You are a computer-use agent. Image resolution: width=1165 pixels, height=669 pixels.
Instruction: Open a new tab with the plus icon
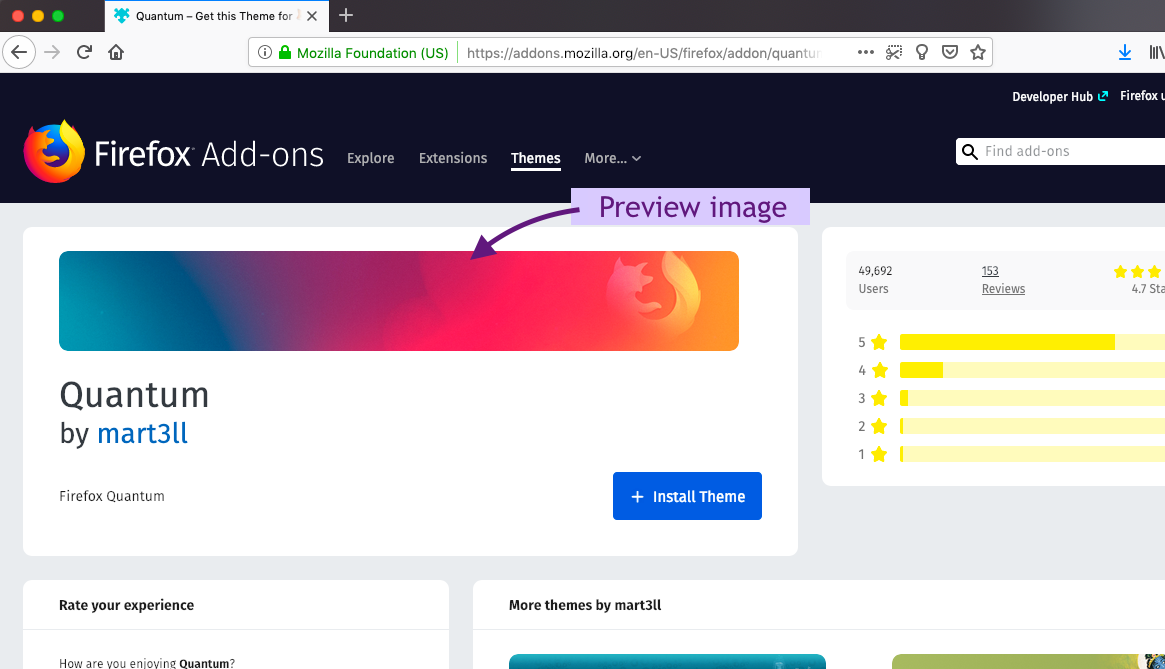(x=345, y=16)
